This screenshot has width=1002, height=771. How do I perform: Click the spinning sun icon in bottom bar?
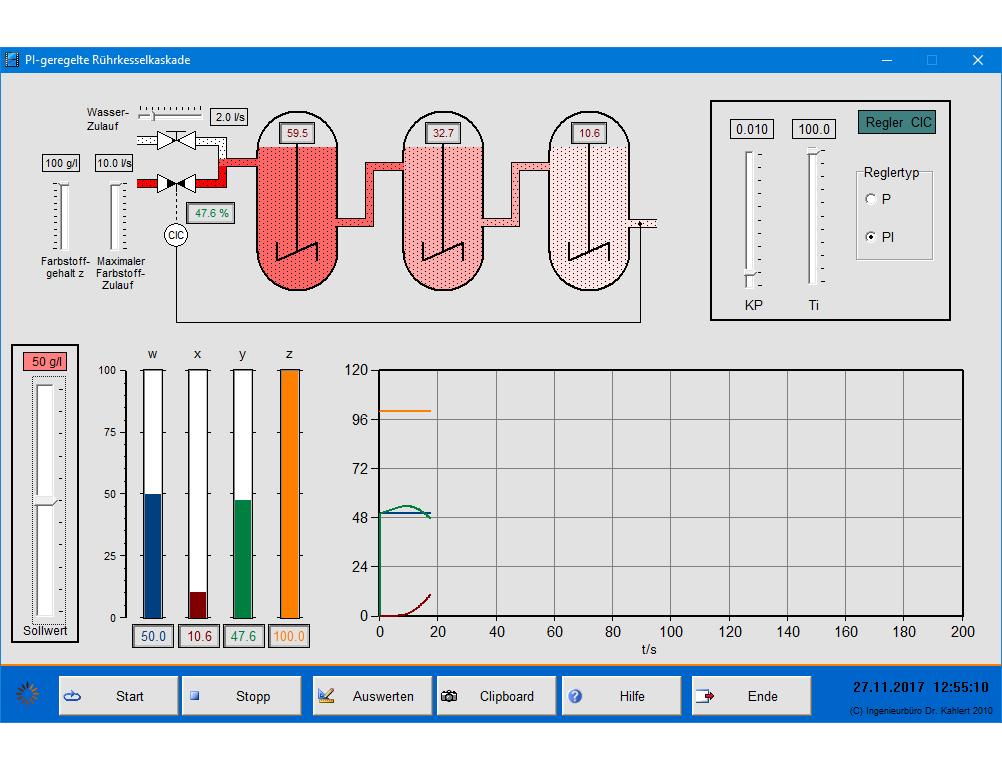pyautogui.click(x=27, y=694)
